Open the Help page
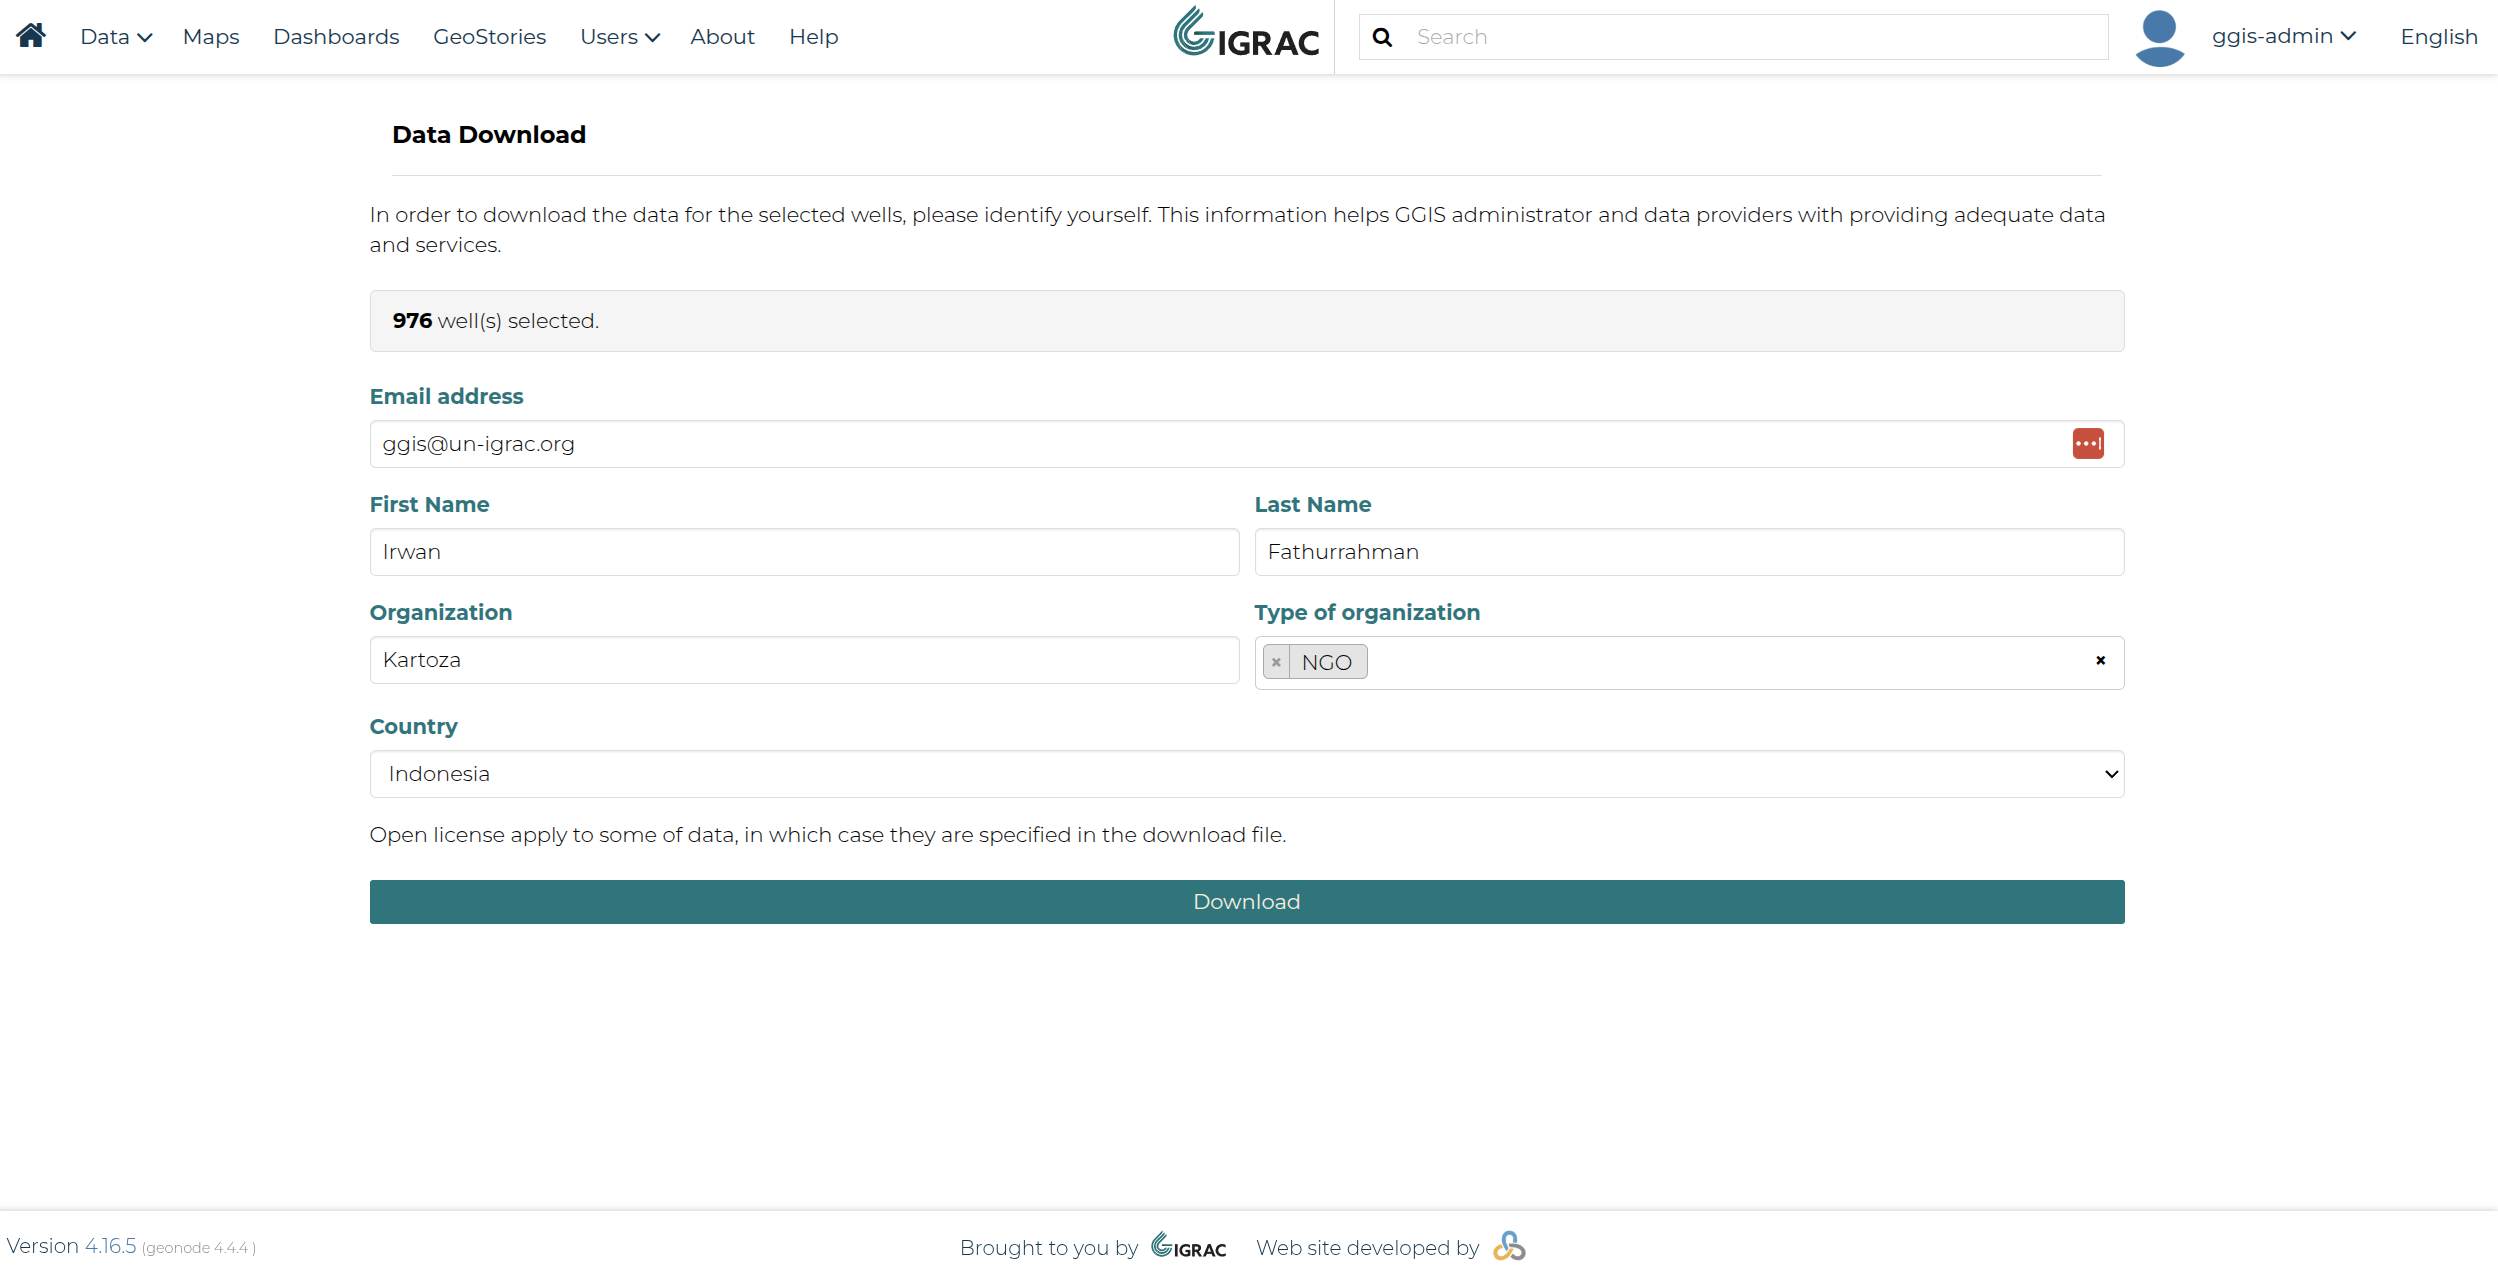Viewport: 2498px width, 1286px height. click(813, 37)
